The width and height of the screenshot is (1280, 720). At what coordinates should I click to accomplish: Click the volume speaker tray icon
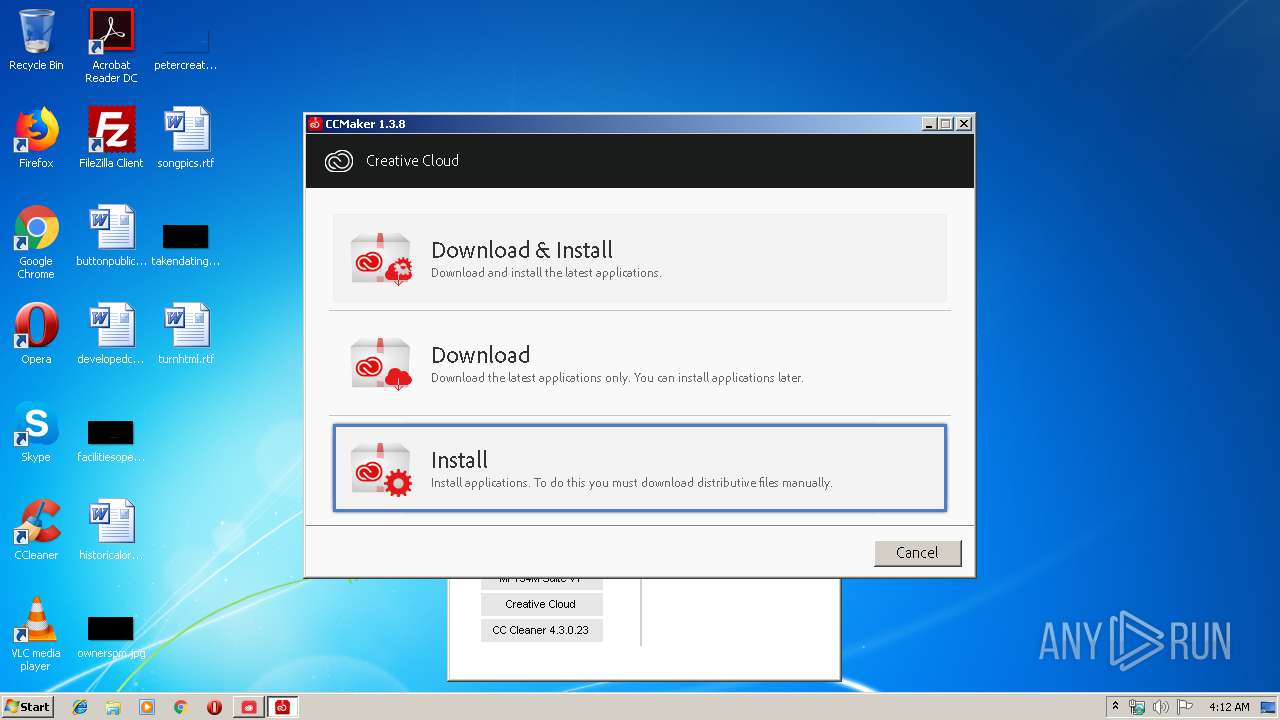(x=1161, y=707)
